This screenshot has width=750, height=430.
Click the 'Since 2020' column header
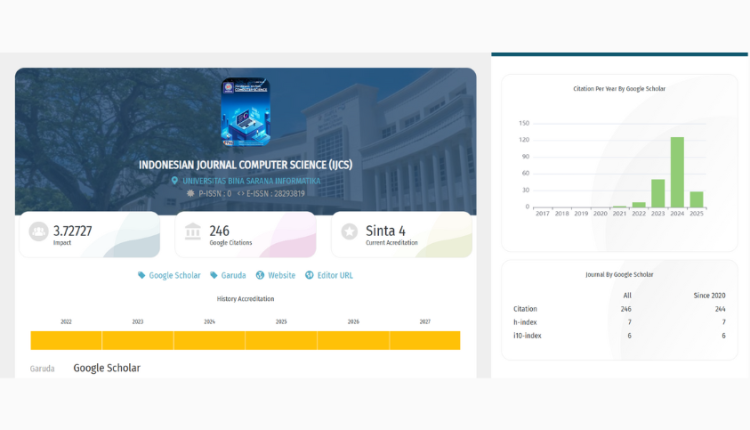pyautogui.click(x=709, y=296)
